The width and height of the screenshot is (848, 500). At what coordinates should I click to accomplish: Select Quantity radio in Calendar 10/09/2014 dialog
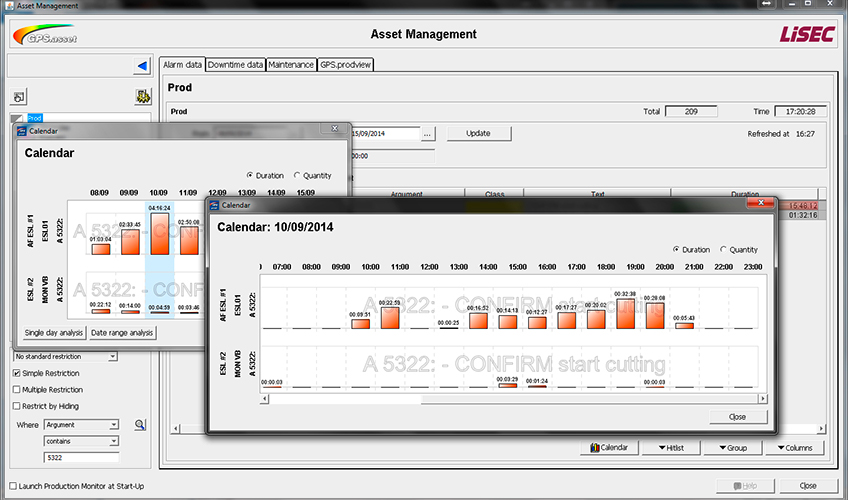(x=725, y=250)
